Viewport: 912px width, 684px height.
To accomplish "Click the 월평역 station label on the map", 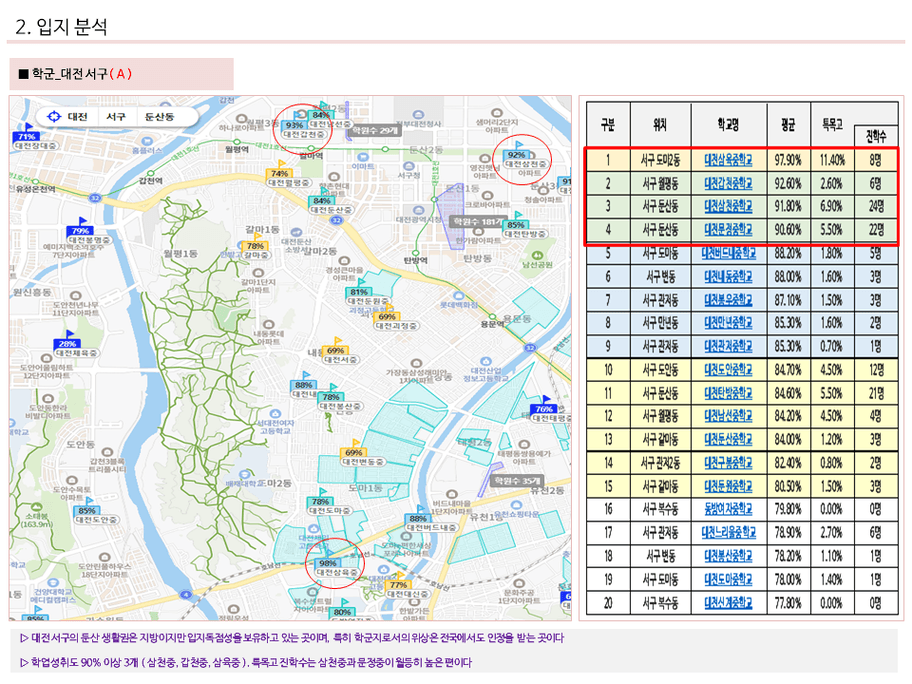I will tap(237, 149).
